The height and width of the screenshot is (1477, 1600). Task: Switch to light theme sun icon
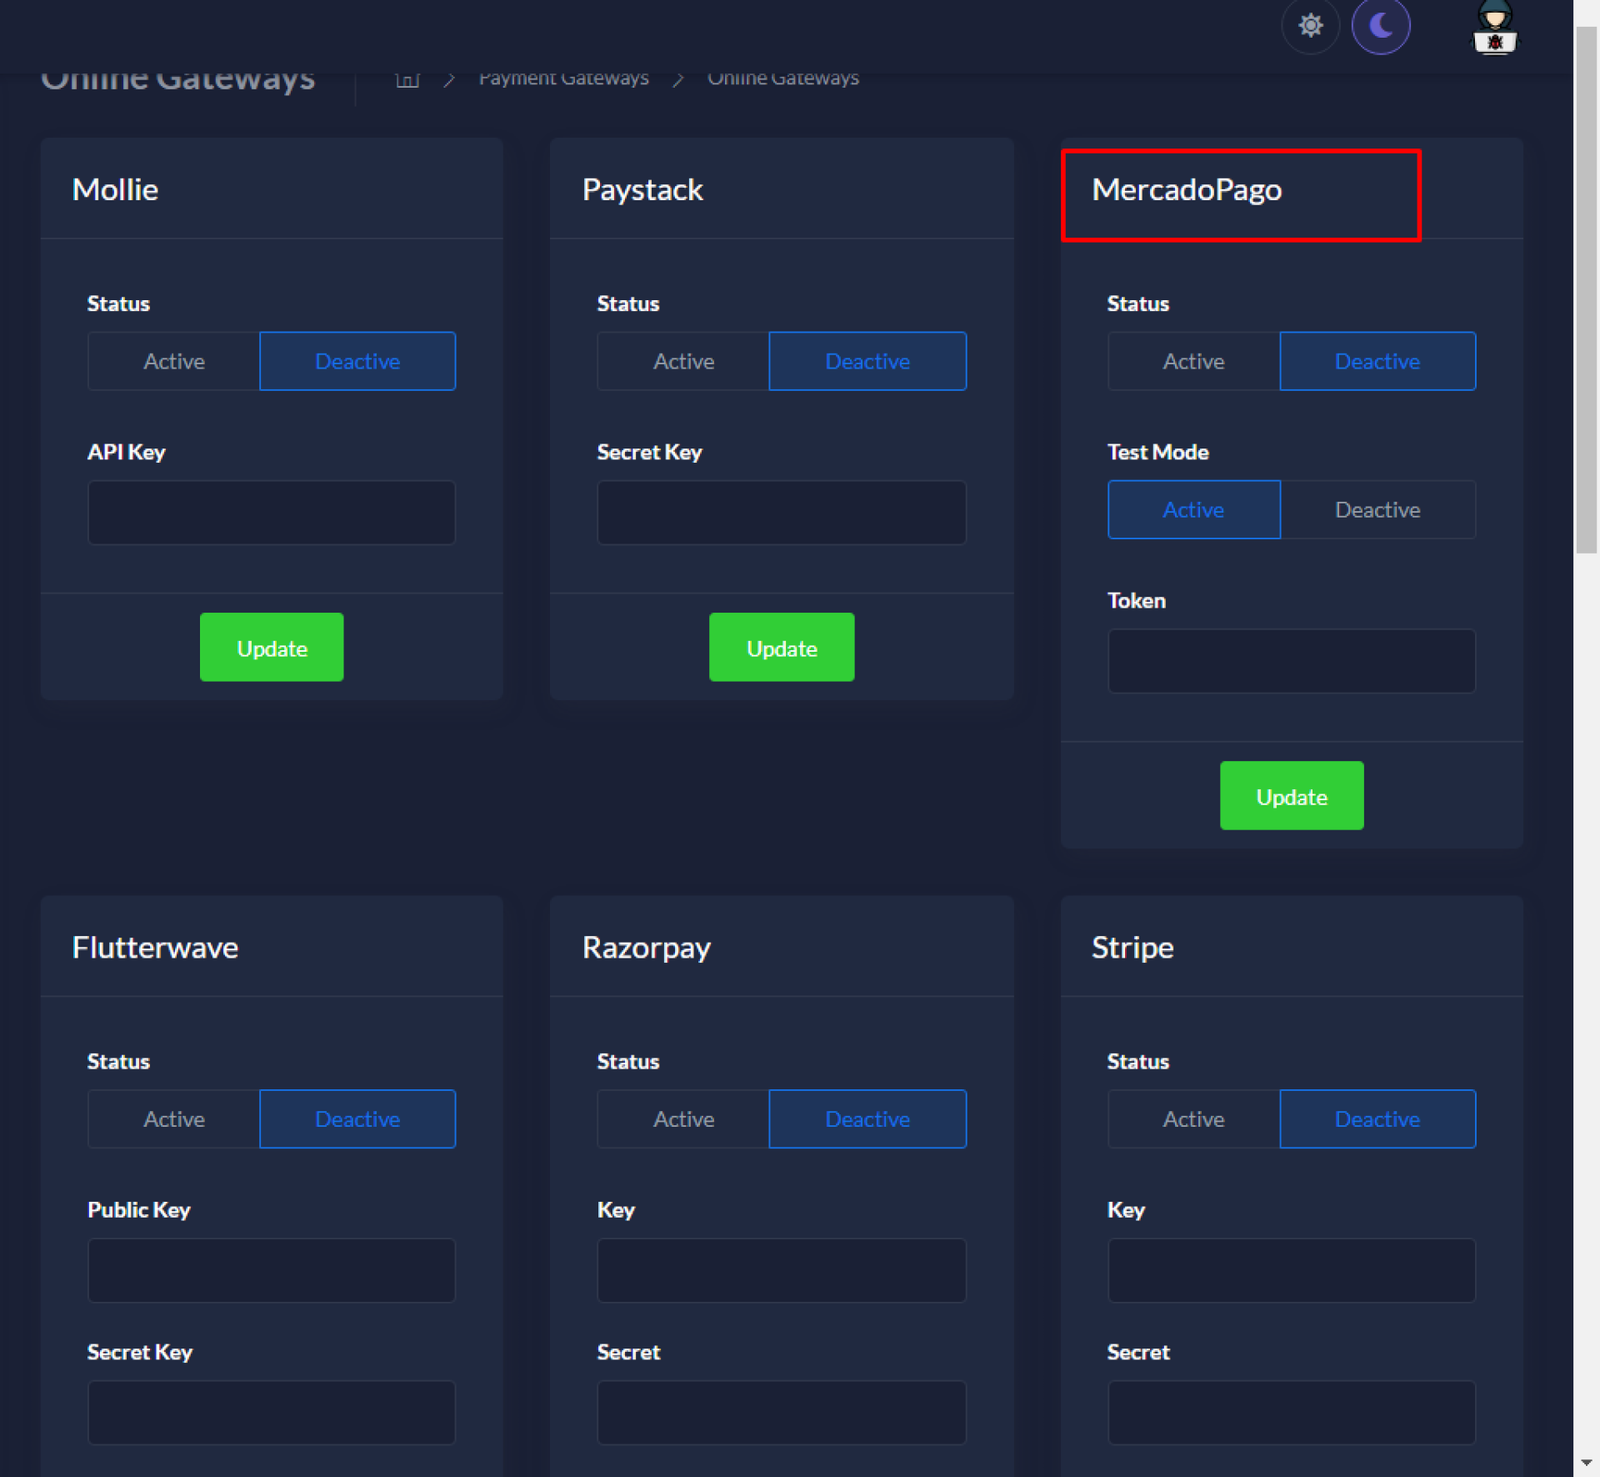[x=1310, y=25]
